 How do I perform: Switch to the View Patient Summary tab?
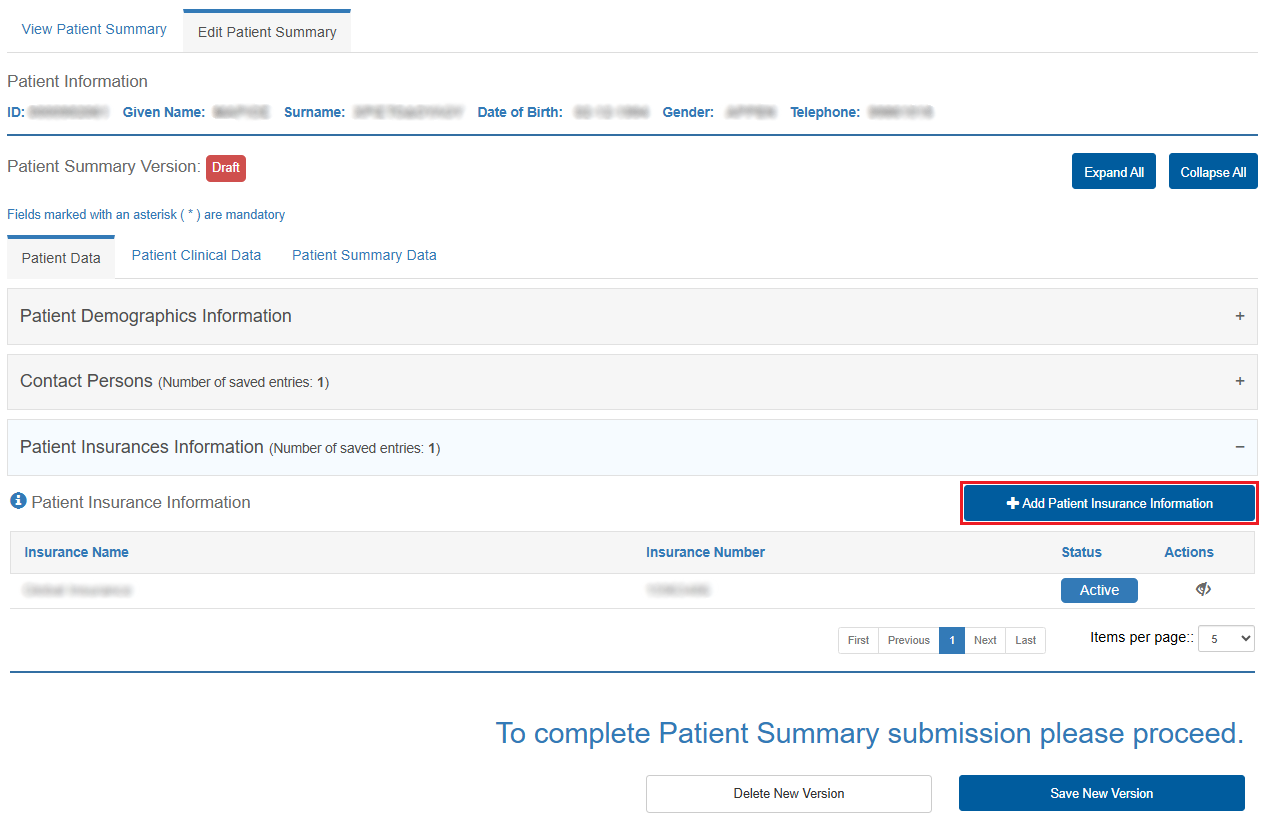(94, 29)
